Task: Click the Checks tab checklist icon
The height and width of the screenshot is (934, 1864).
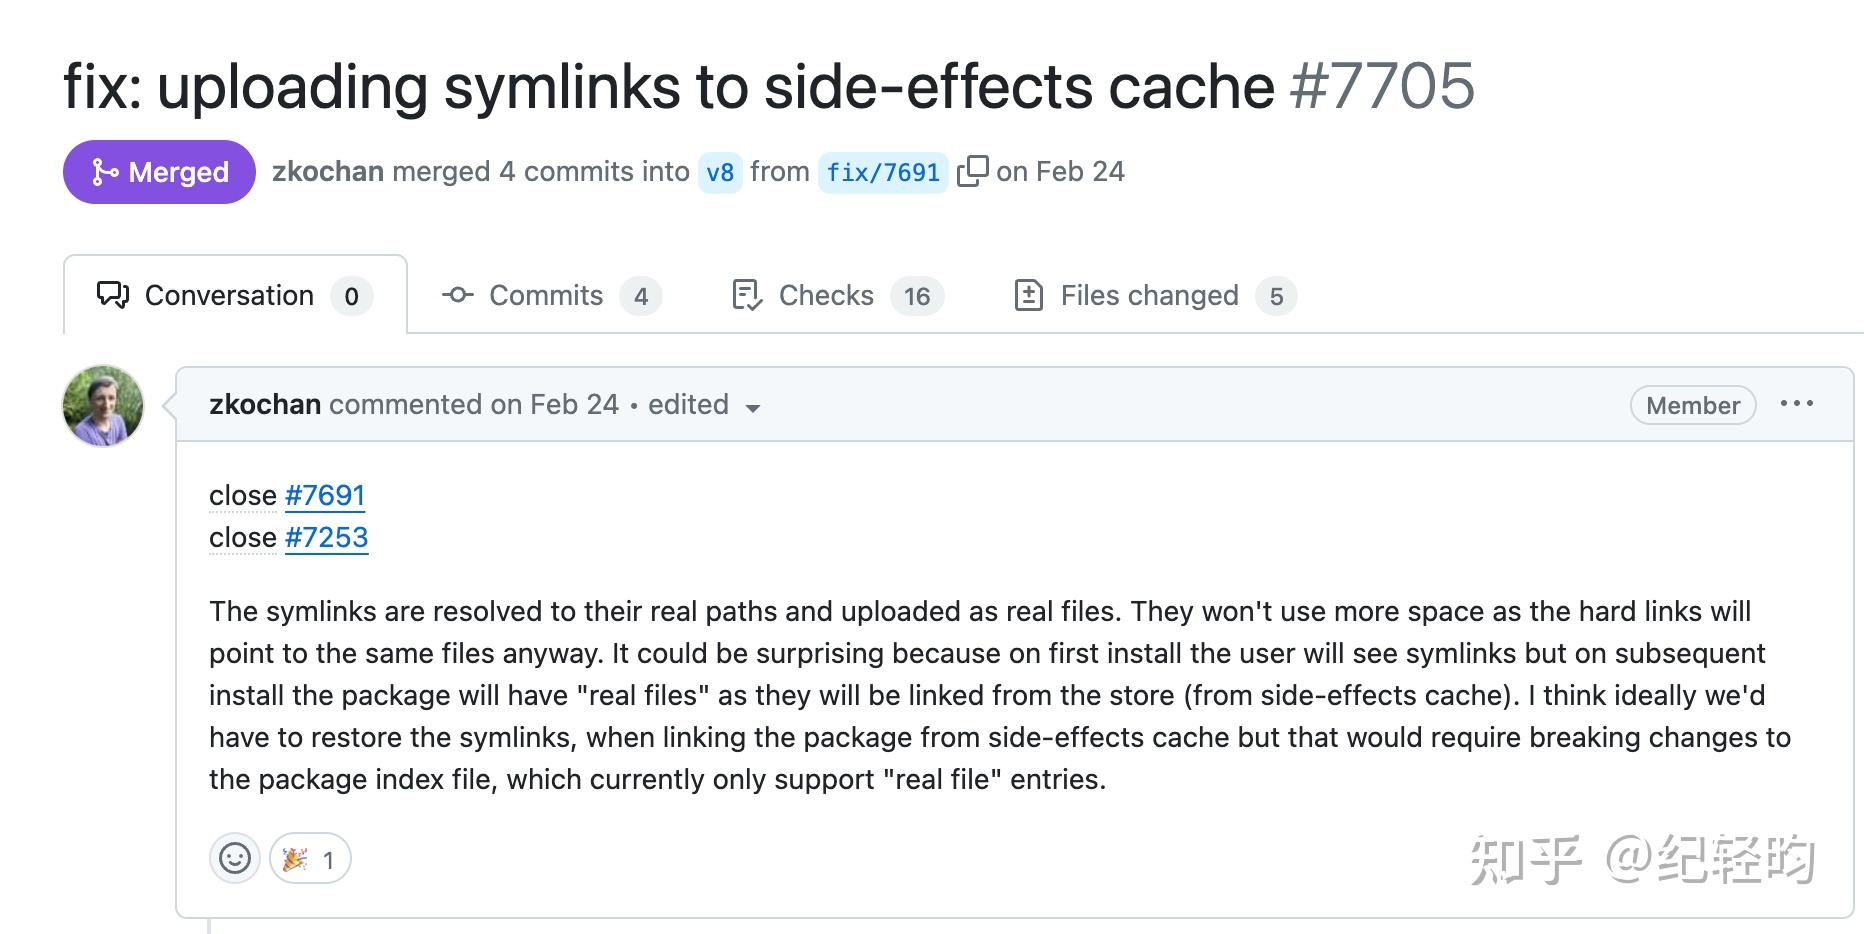Action: [747, 295]
